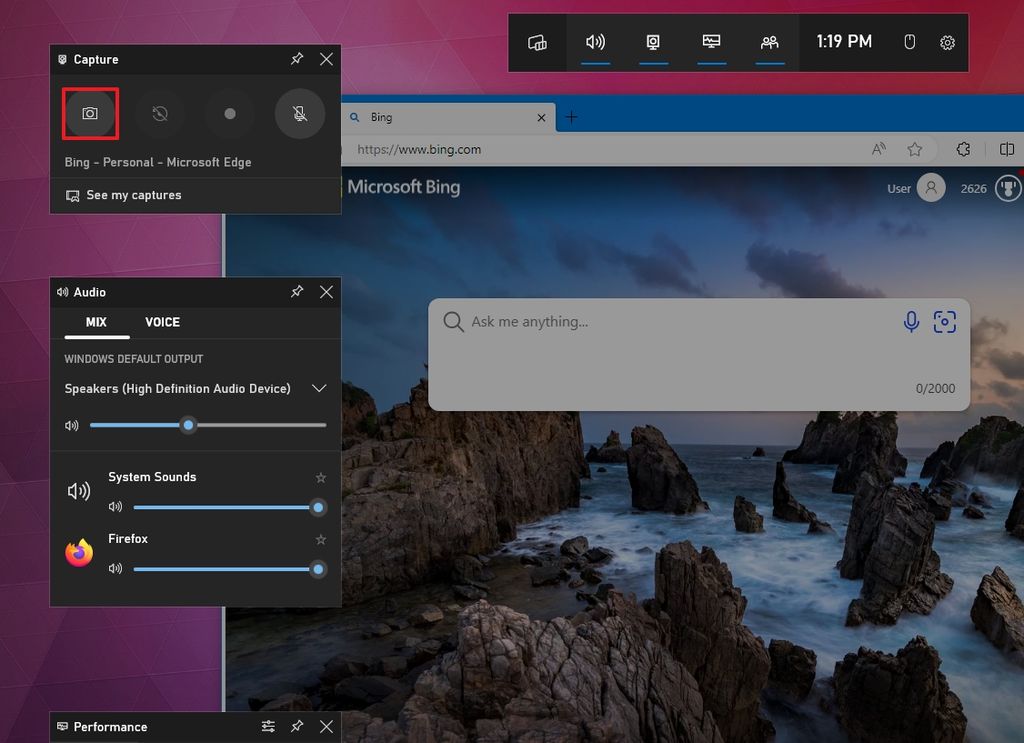Unmute the microphone in the Capture widget
1024x743 pixels.
click(x=299, y=113)
